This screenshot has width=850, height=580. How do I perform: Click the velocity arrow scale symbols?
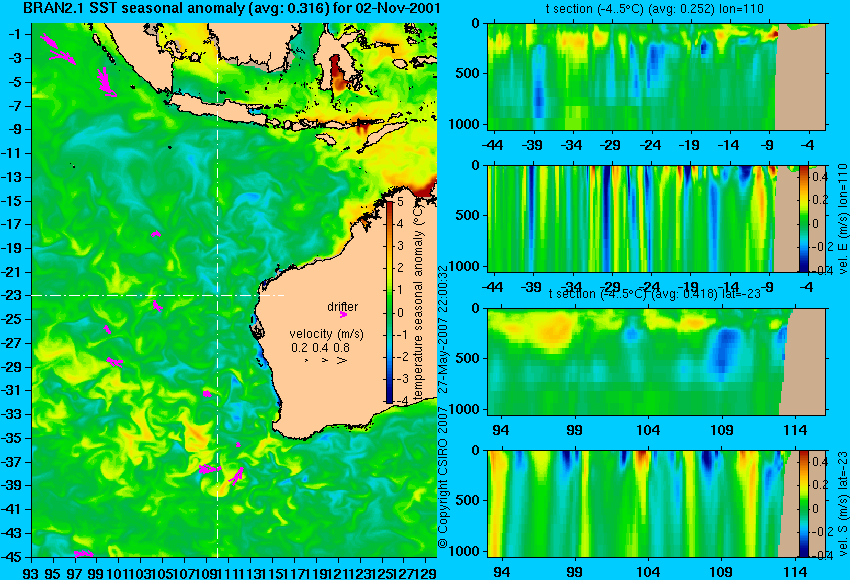[x=325, y=360]
